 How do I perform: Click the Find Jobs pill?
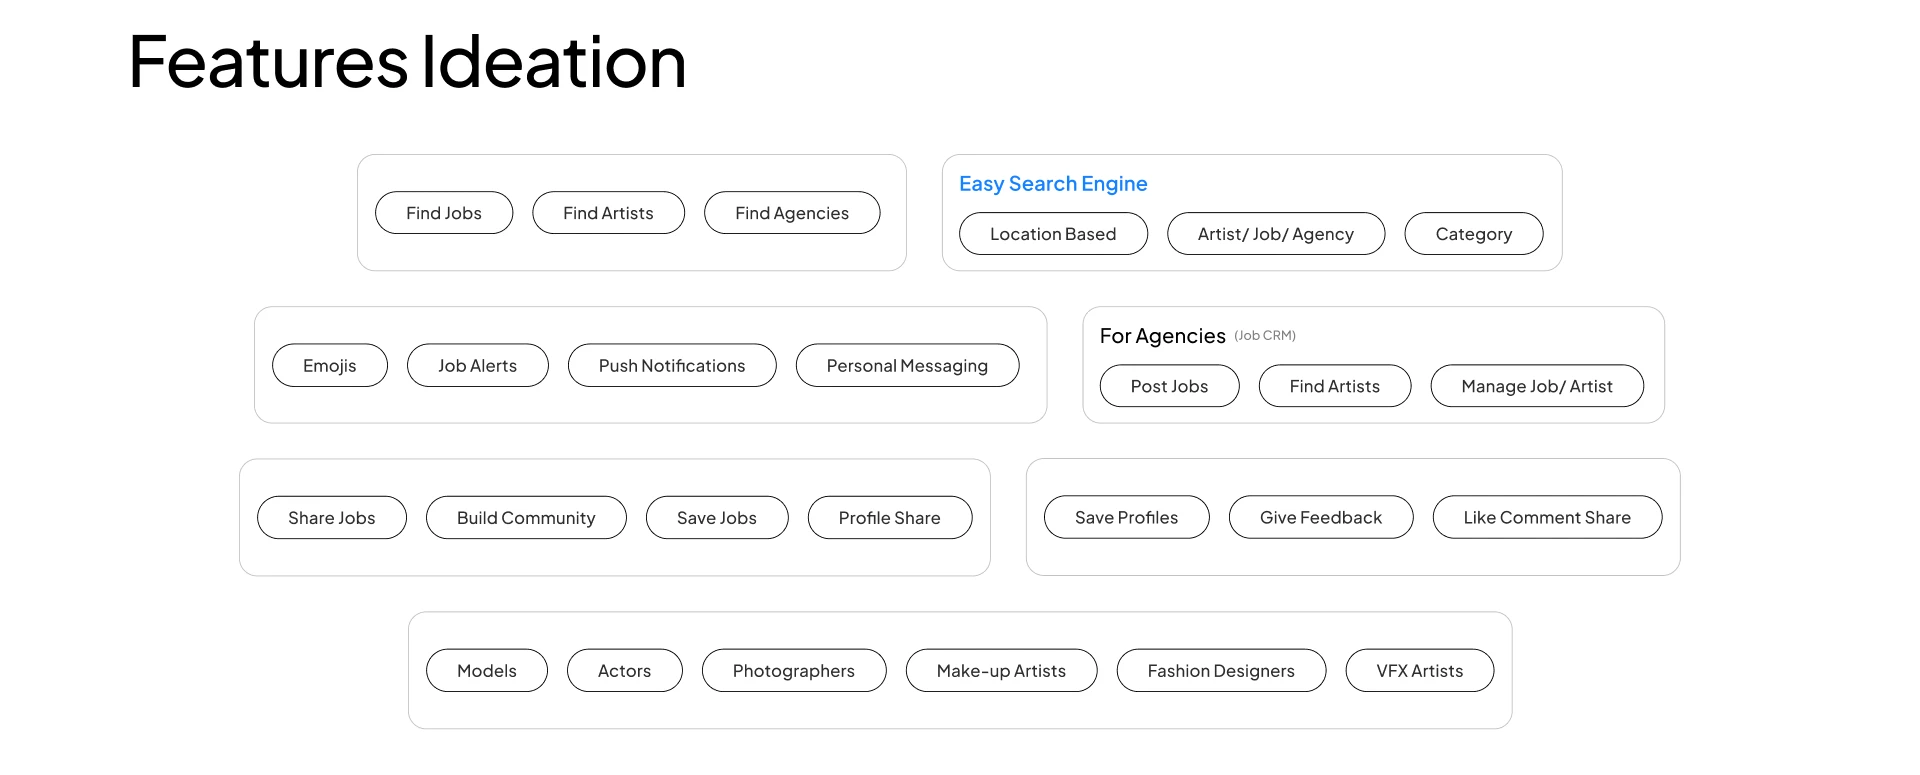(x=444, y=213)
